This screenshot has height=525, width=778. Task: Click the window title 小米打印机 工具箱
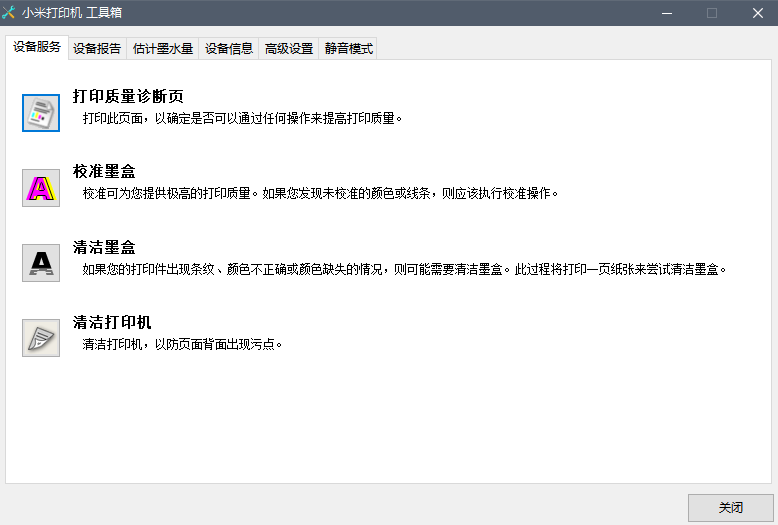click(x=72, y=12)
